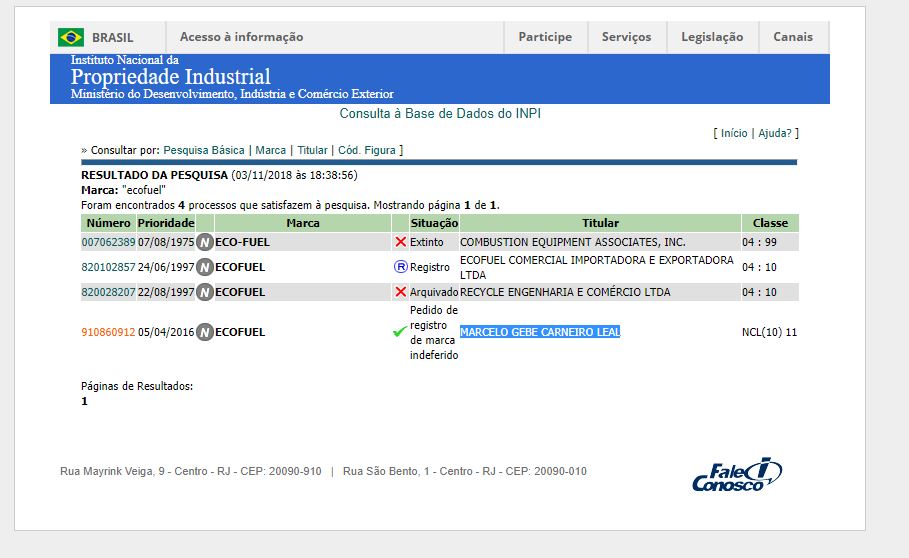This screenshot has height=558, width=909.
Task: Click priority date 22/08/1997
Action: coord(166,292)
